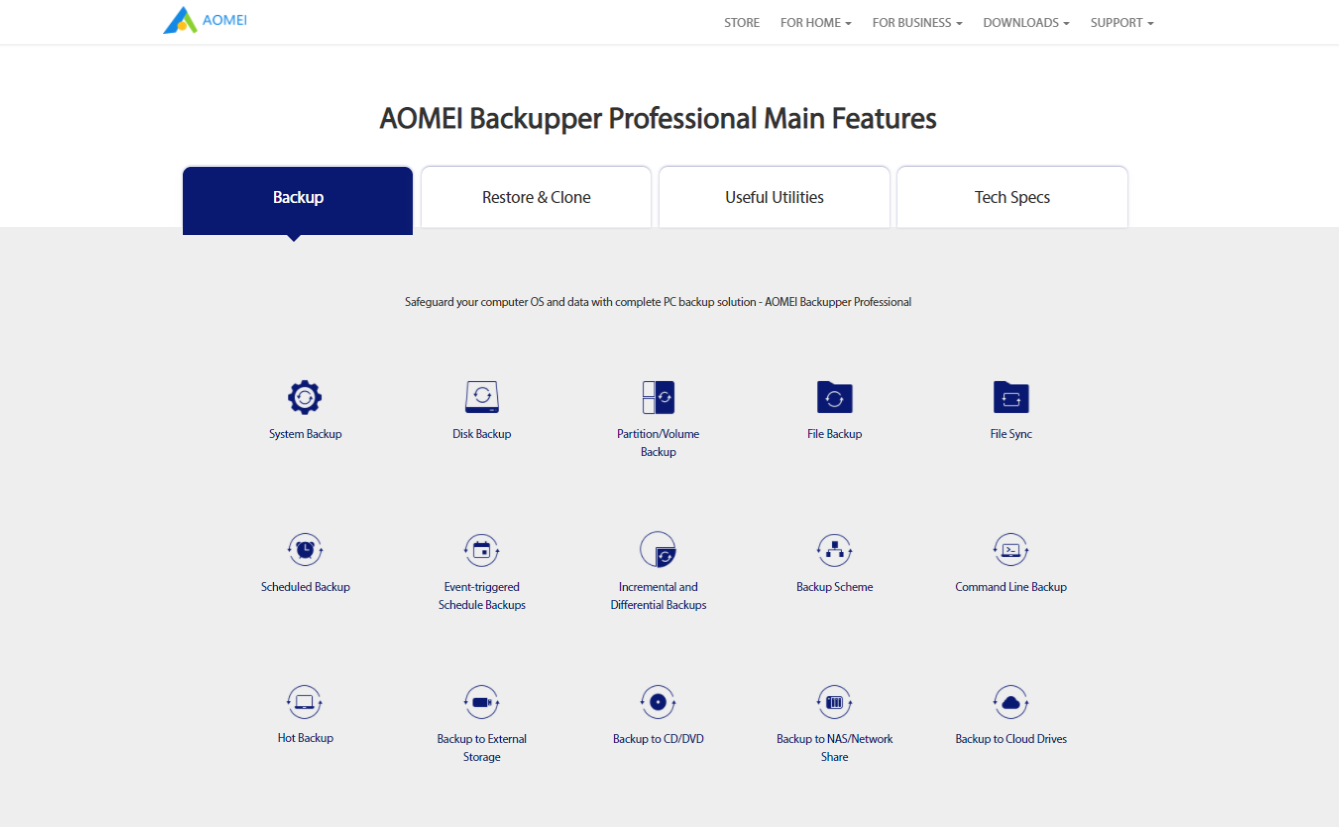The image size is (1339, 827).
Task: Click the Incremental and Differential Backups icon
Action: (658, 549)
